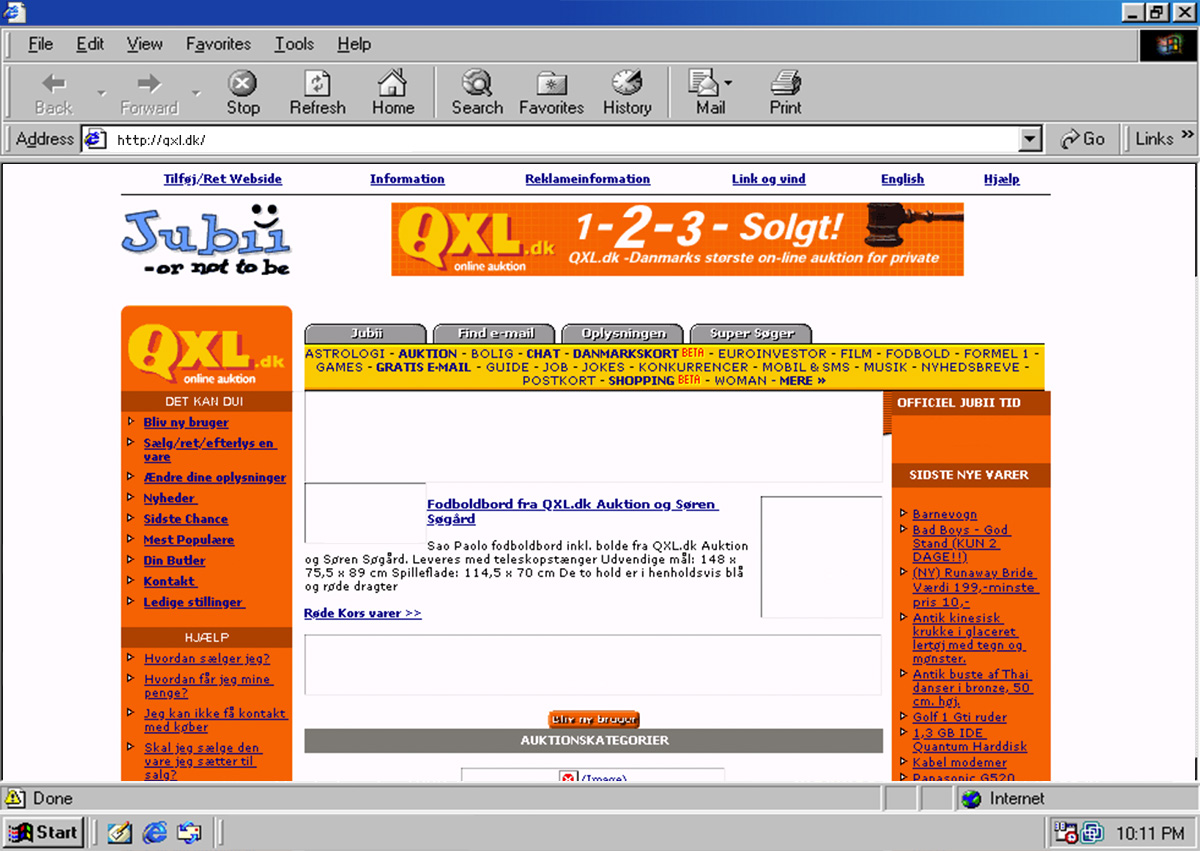Open the Golf 1 Gti ruder listing

tap(960, 717)
